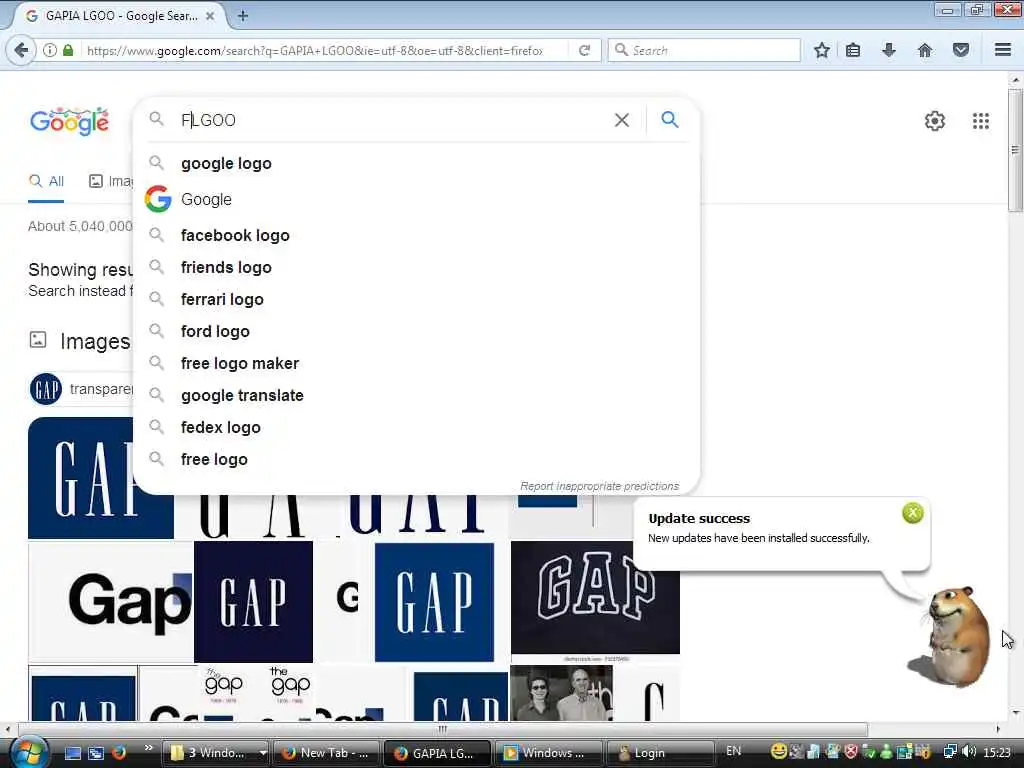Screen dimensions: 1024x768
Task: Choose the facebook logo suggestion
Action: 417,235
